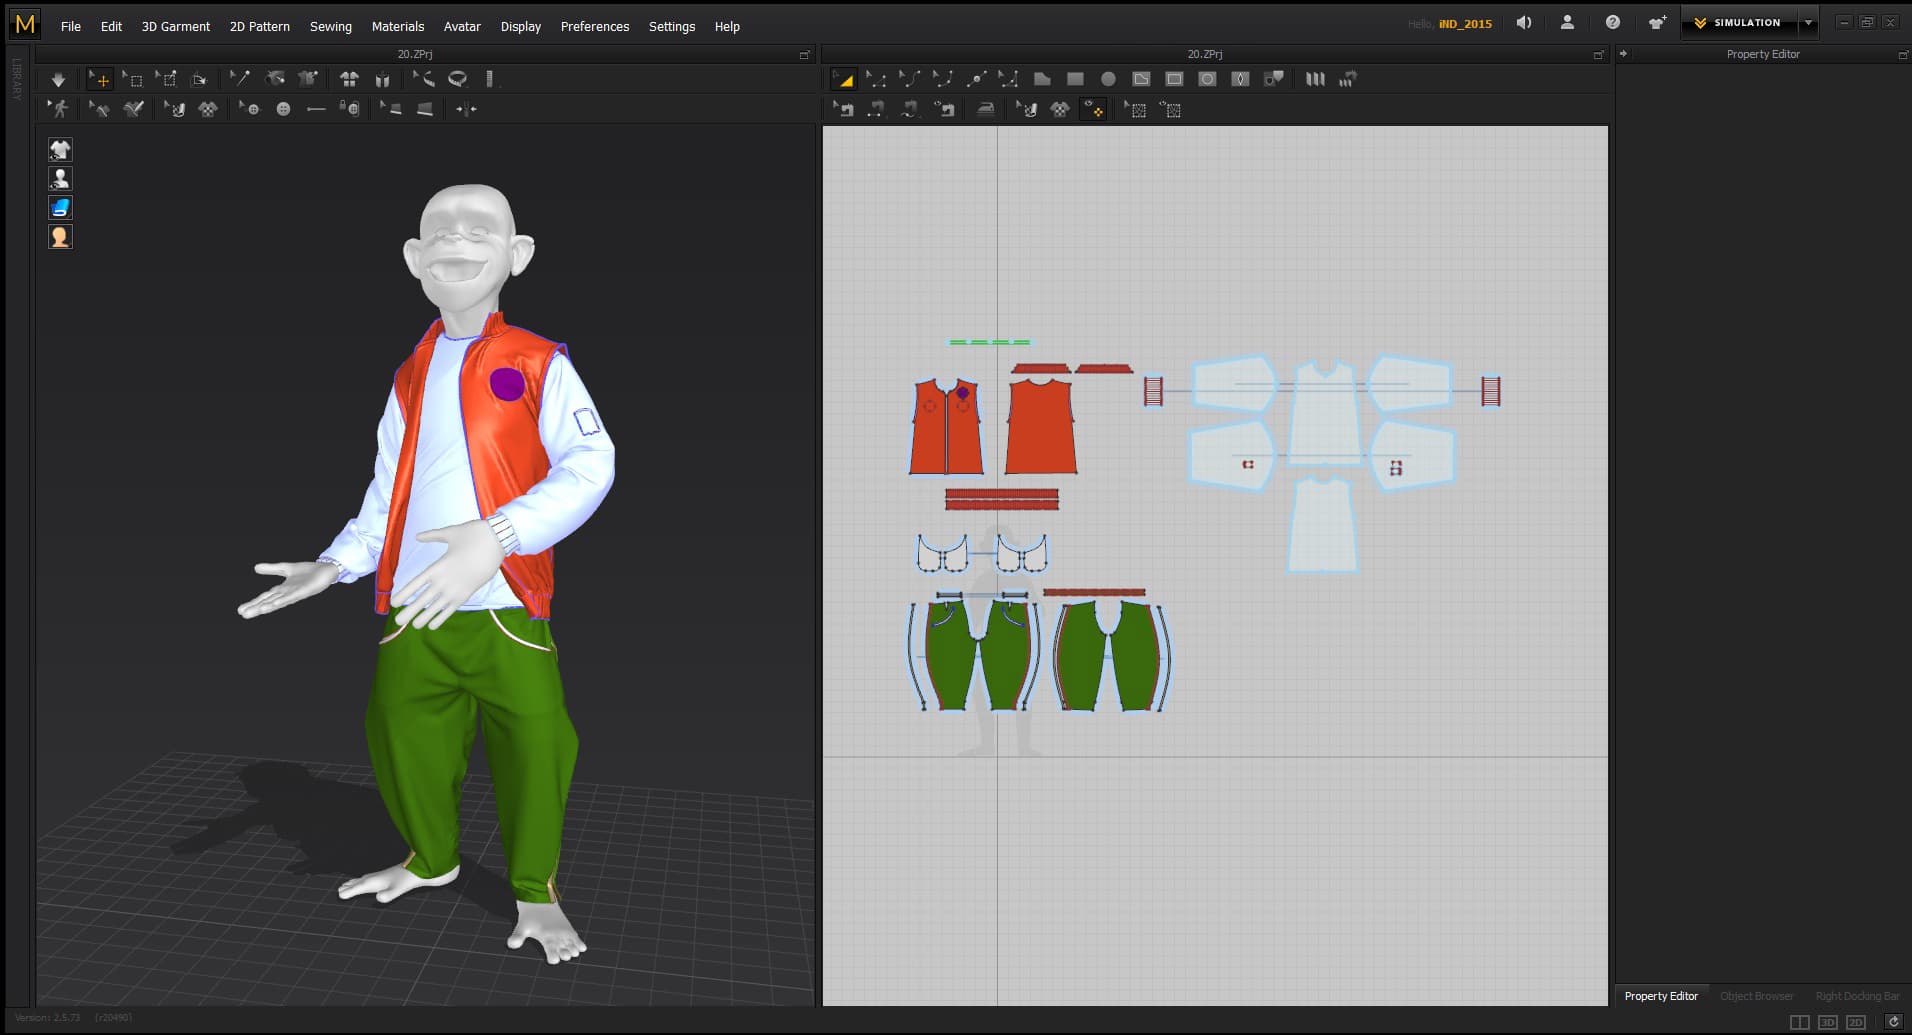
Task: Undock the 3D window 20.ZPrj panel
Action: (804, 55)
